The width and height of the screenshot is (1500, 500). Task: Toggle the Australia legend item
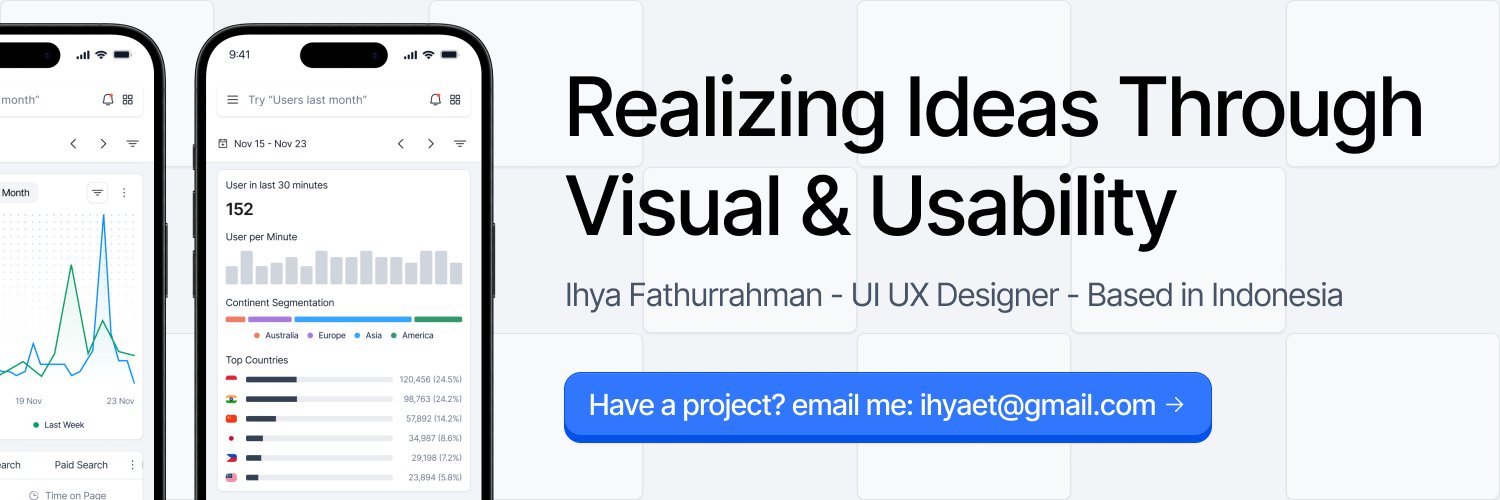coord(277,336)
